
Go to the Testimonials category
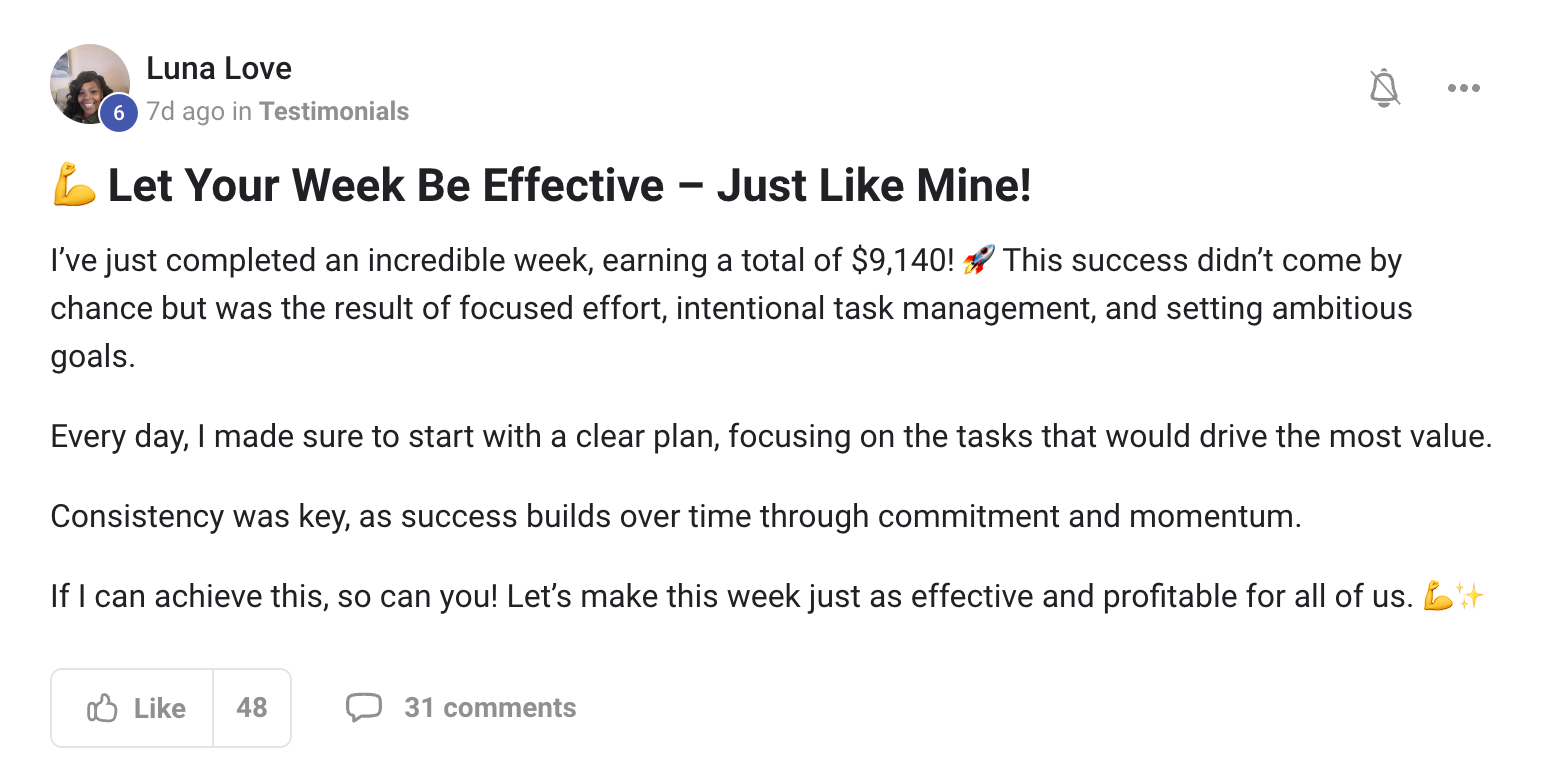click(334, 111)
